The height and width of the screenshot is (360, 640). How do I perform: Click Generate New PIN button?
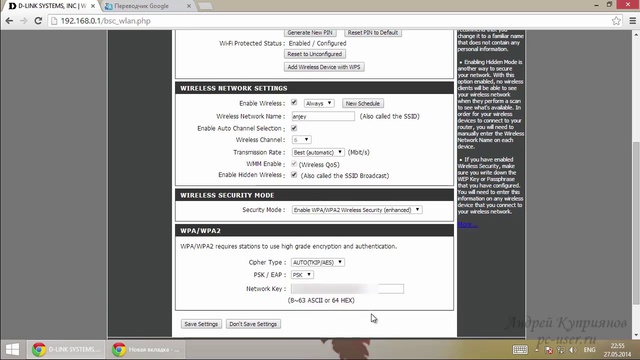[x=310, y=33]
